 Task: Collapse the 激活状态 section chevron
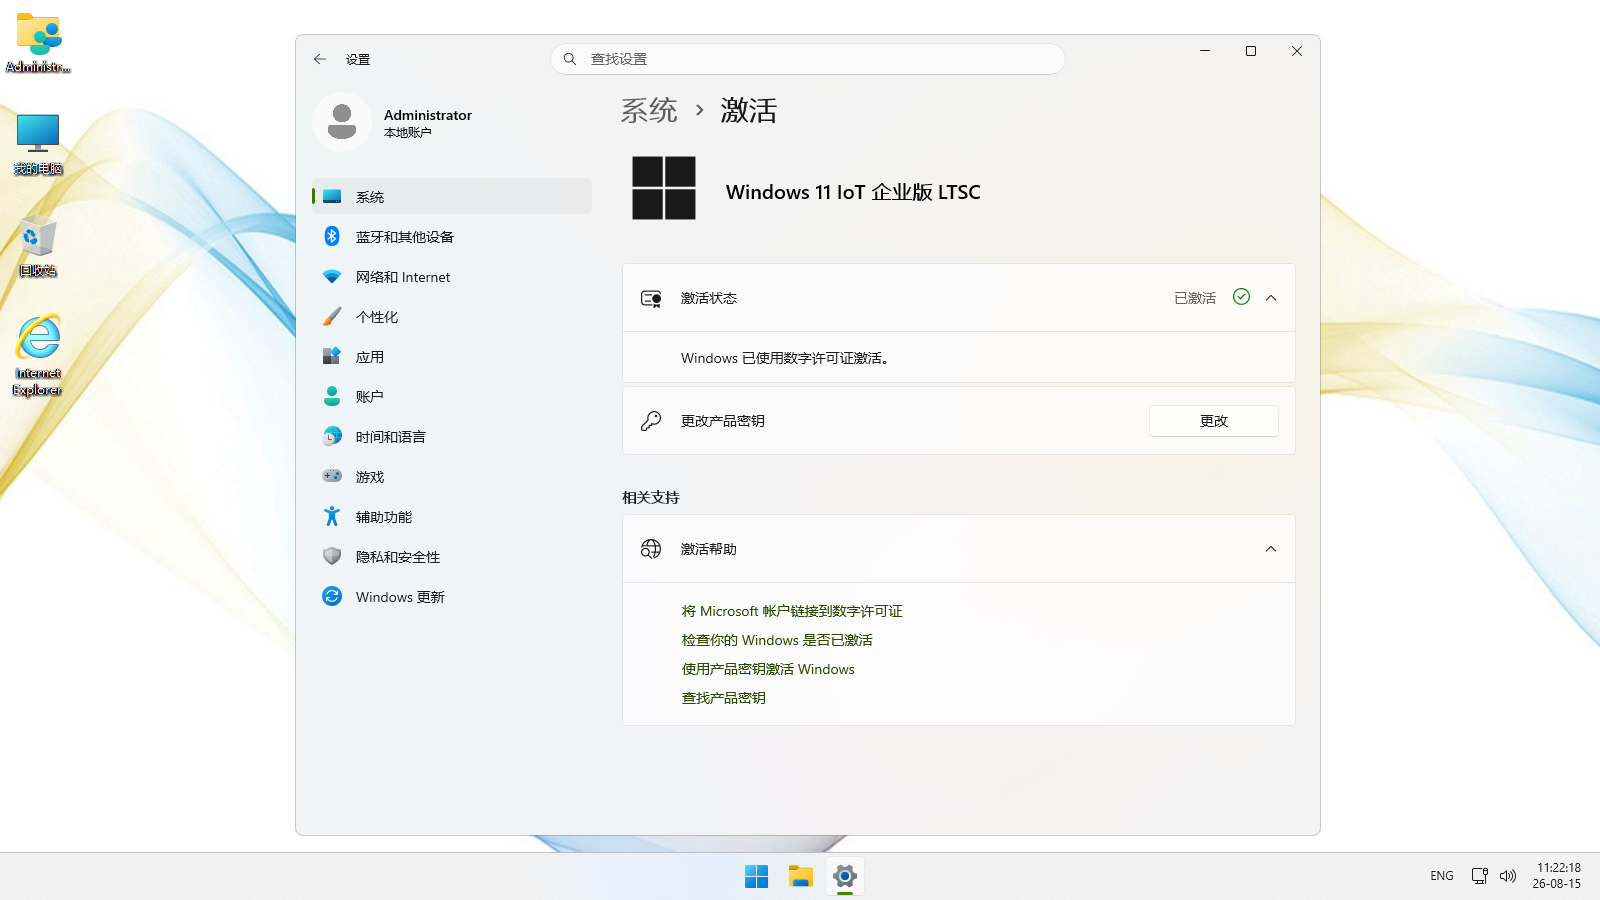point(1271,298)
